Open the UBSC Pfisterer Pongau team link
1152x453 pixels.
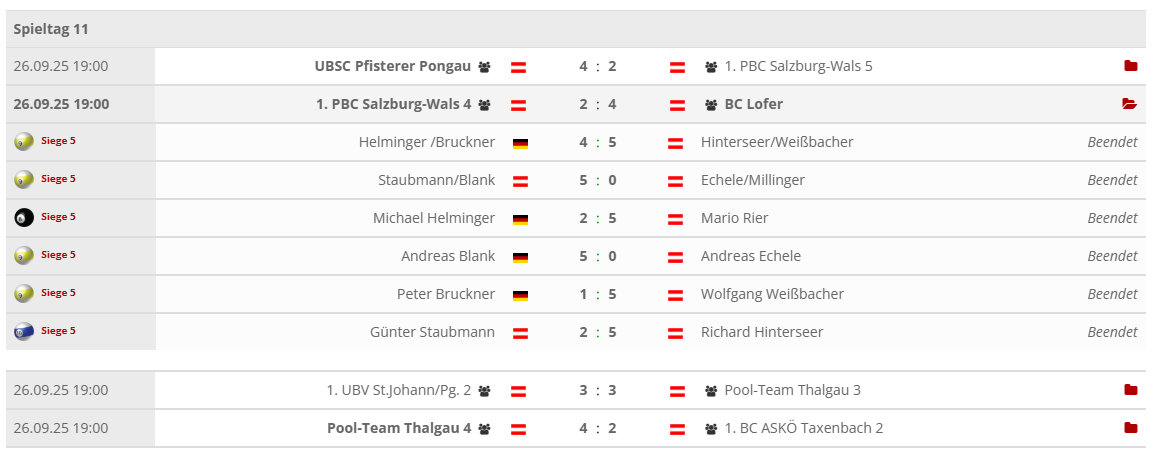[x=392, y=66]
